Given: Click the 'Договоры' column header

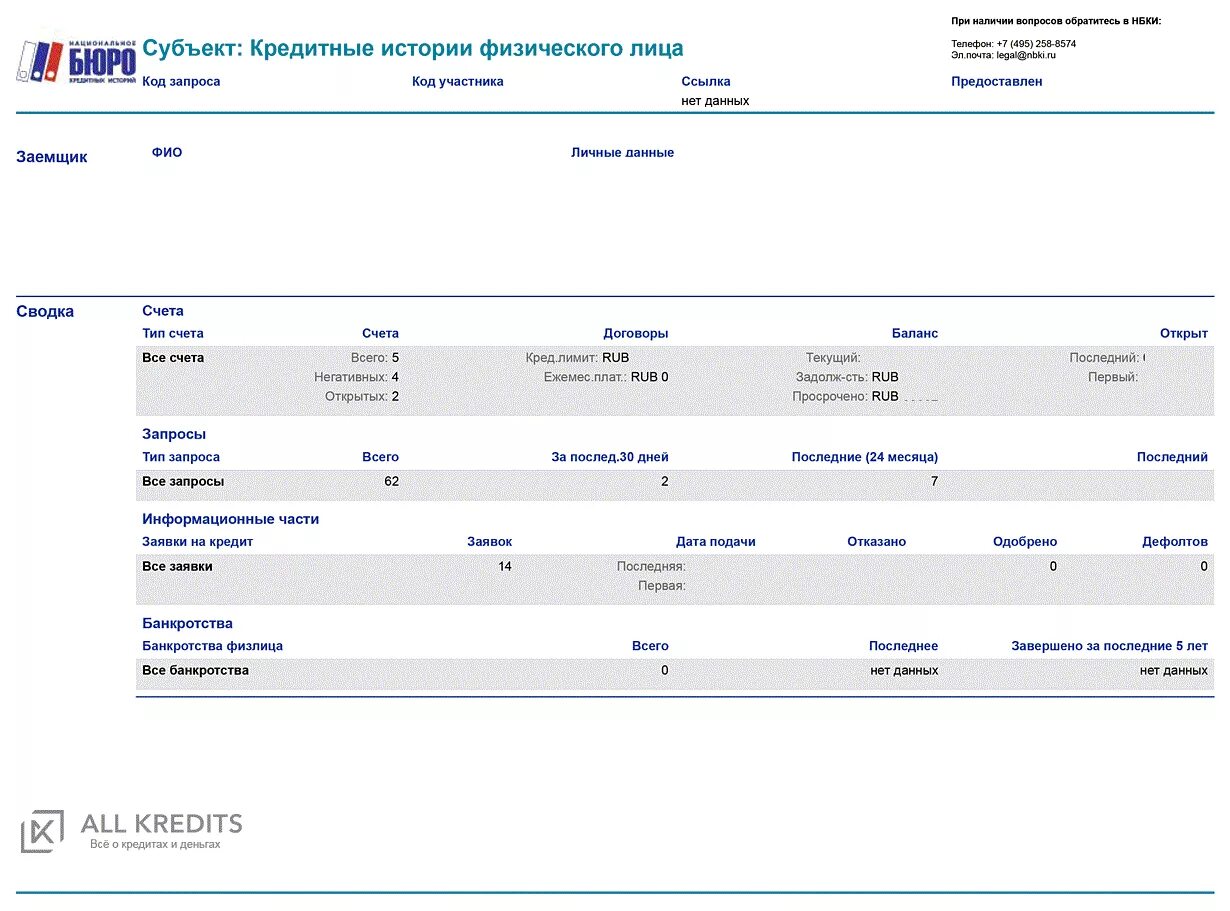Looking at the screenshot, I should tap(636, 334).
